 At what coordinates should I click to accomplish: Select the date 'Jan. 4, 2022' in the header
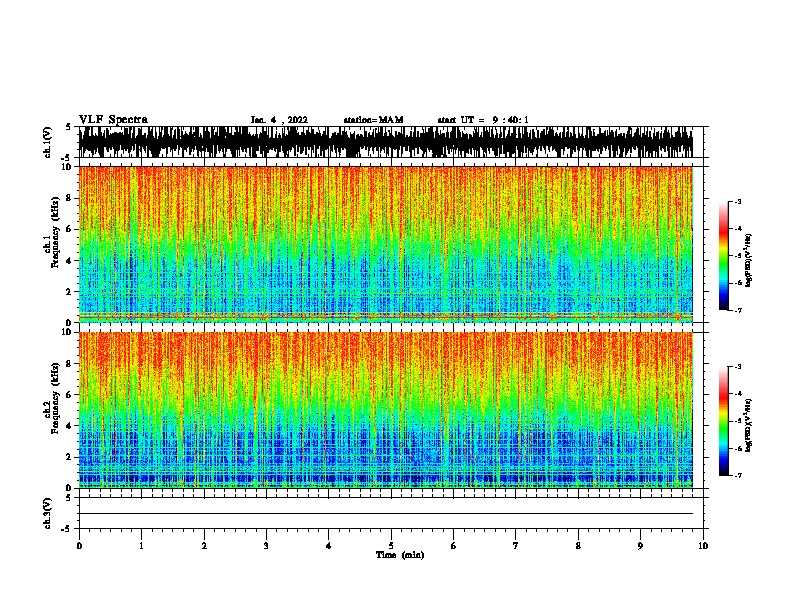point(279,120)
